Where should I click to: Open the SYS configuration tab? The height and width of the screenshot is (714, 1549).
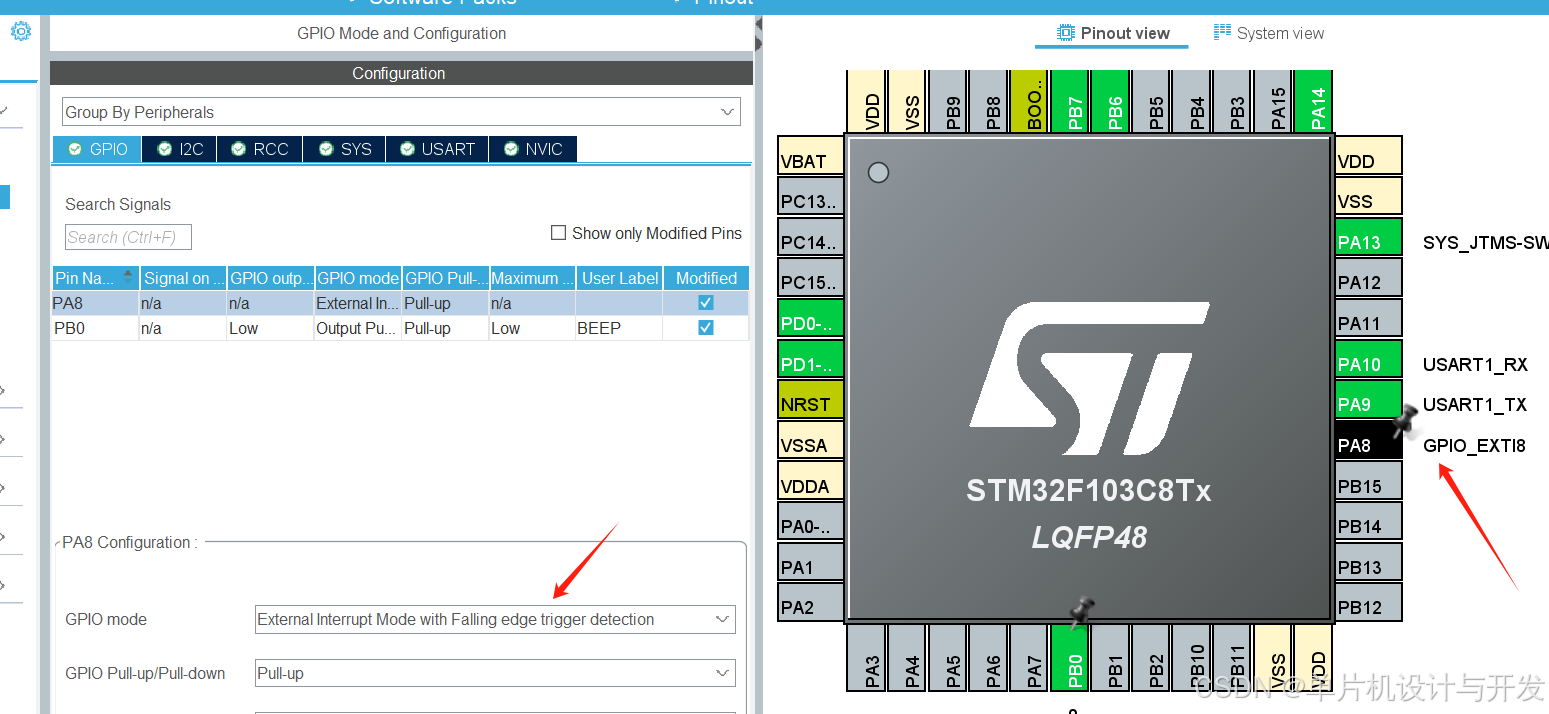point(345,149)
